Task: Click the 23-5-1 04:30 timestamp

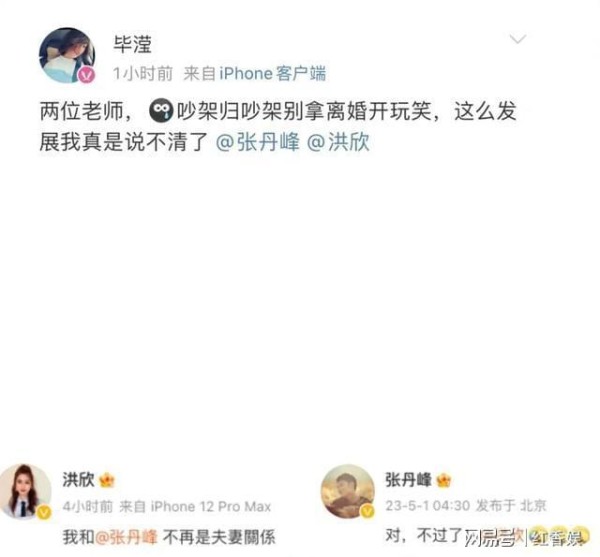Action: click(427, 505)
